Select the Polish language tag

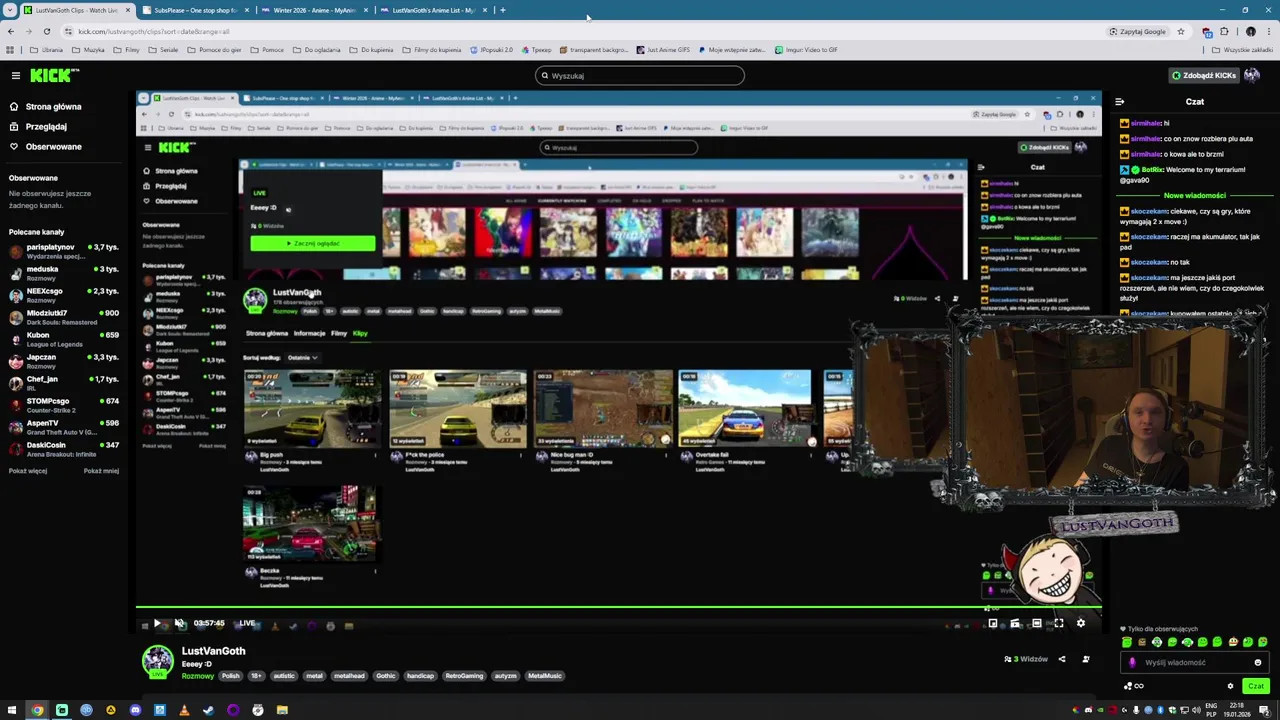tap(231, 676)
